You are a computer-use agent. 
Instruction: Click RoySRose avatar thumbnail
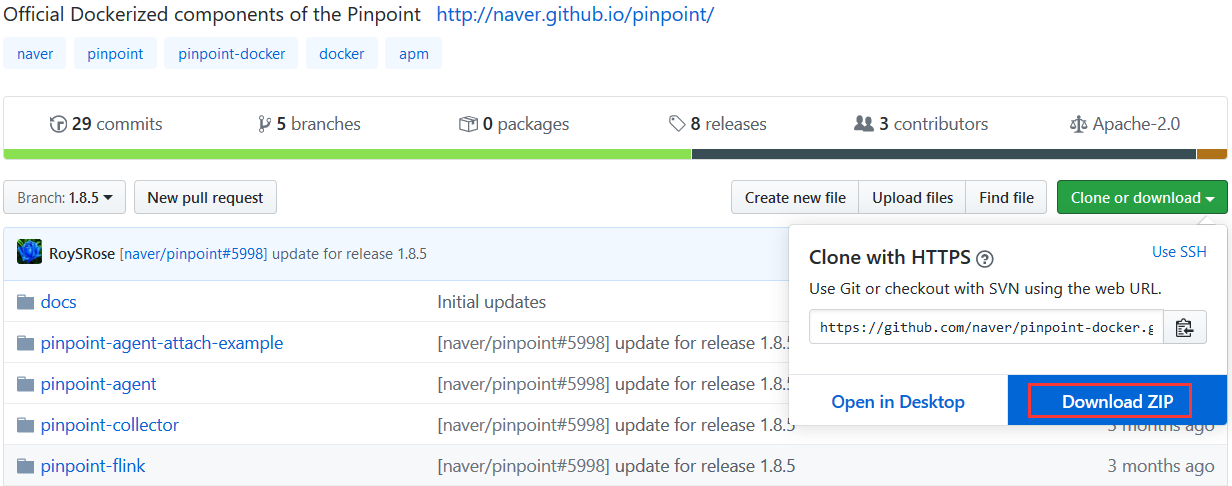[29, 253]
